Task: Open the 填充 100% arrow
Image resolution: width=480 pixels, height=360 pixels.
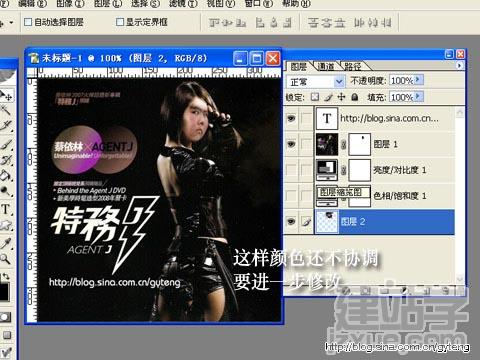Action: [419, 97]
